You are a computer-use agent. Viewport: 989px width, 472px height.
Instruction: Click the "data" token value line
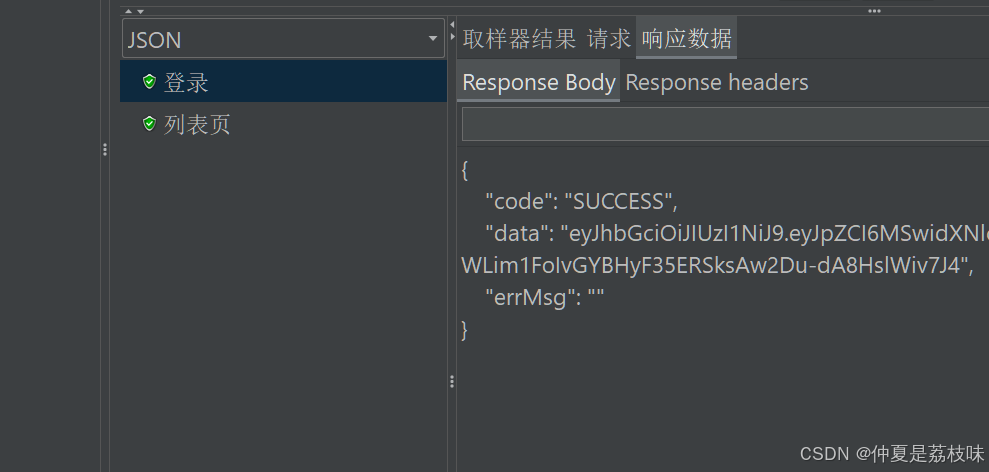(737, 233)
